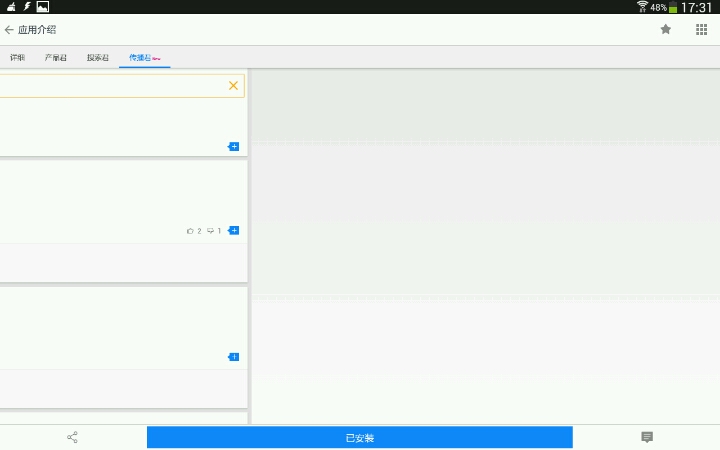Tap the star favorite icon
720x450 pixels.
(x=666, y=30)
